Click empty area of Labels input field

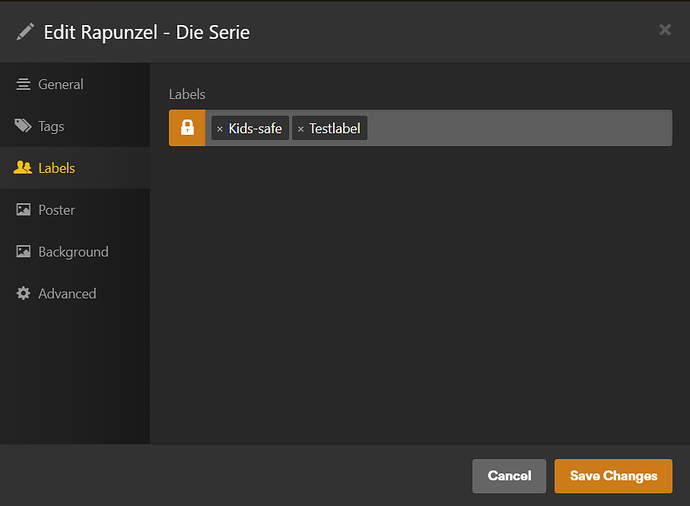(519, 128)
